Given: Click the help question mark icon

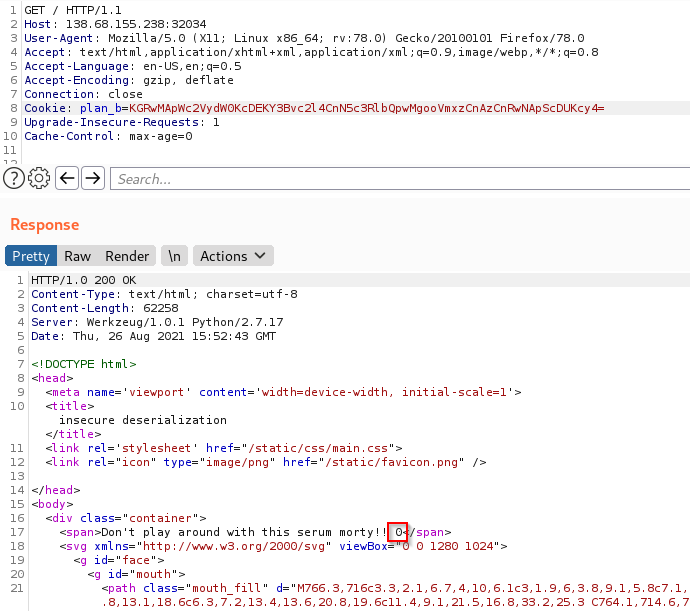Looking at the screenshot, I should click(x=14, y=178).
